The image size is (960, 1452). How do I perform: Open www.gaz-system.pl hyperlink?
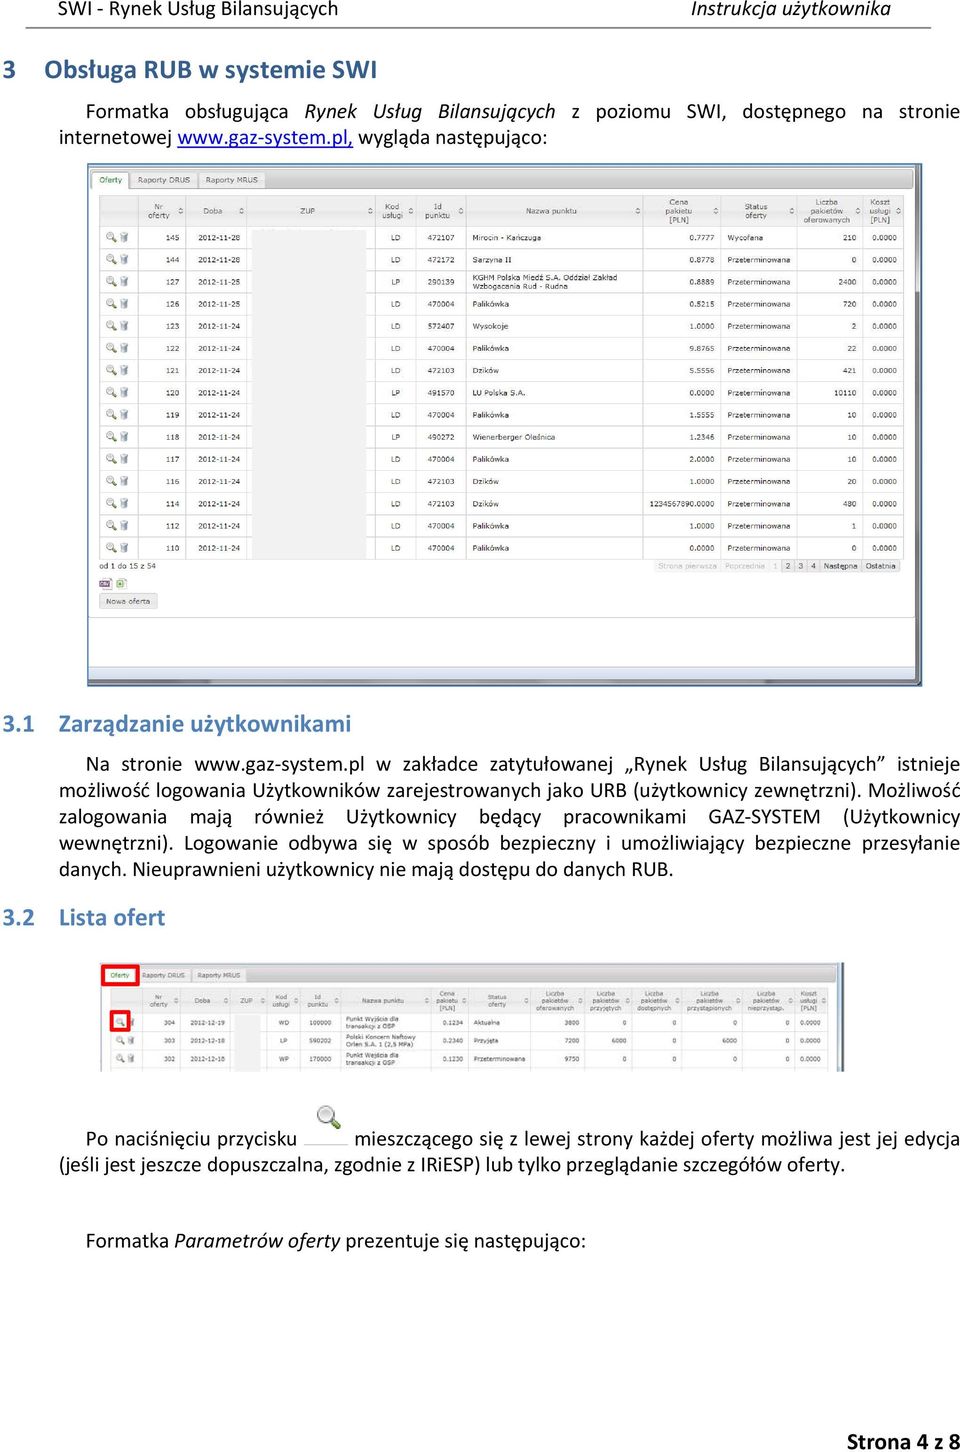pyautogui.click(x=265, y=137)
